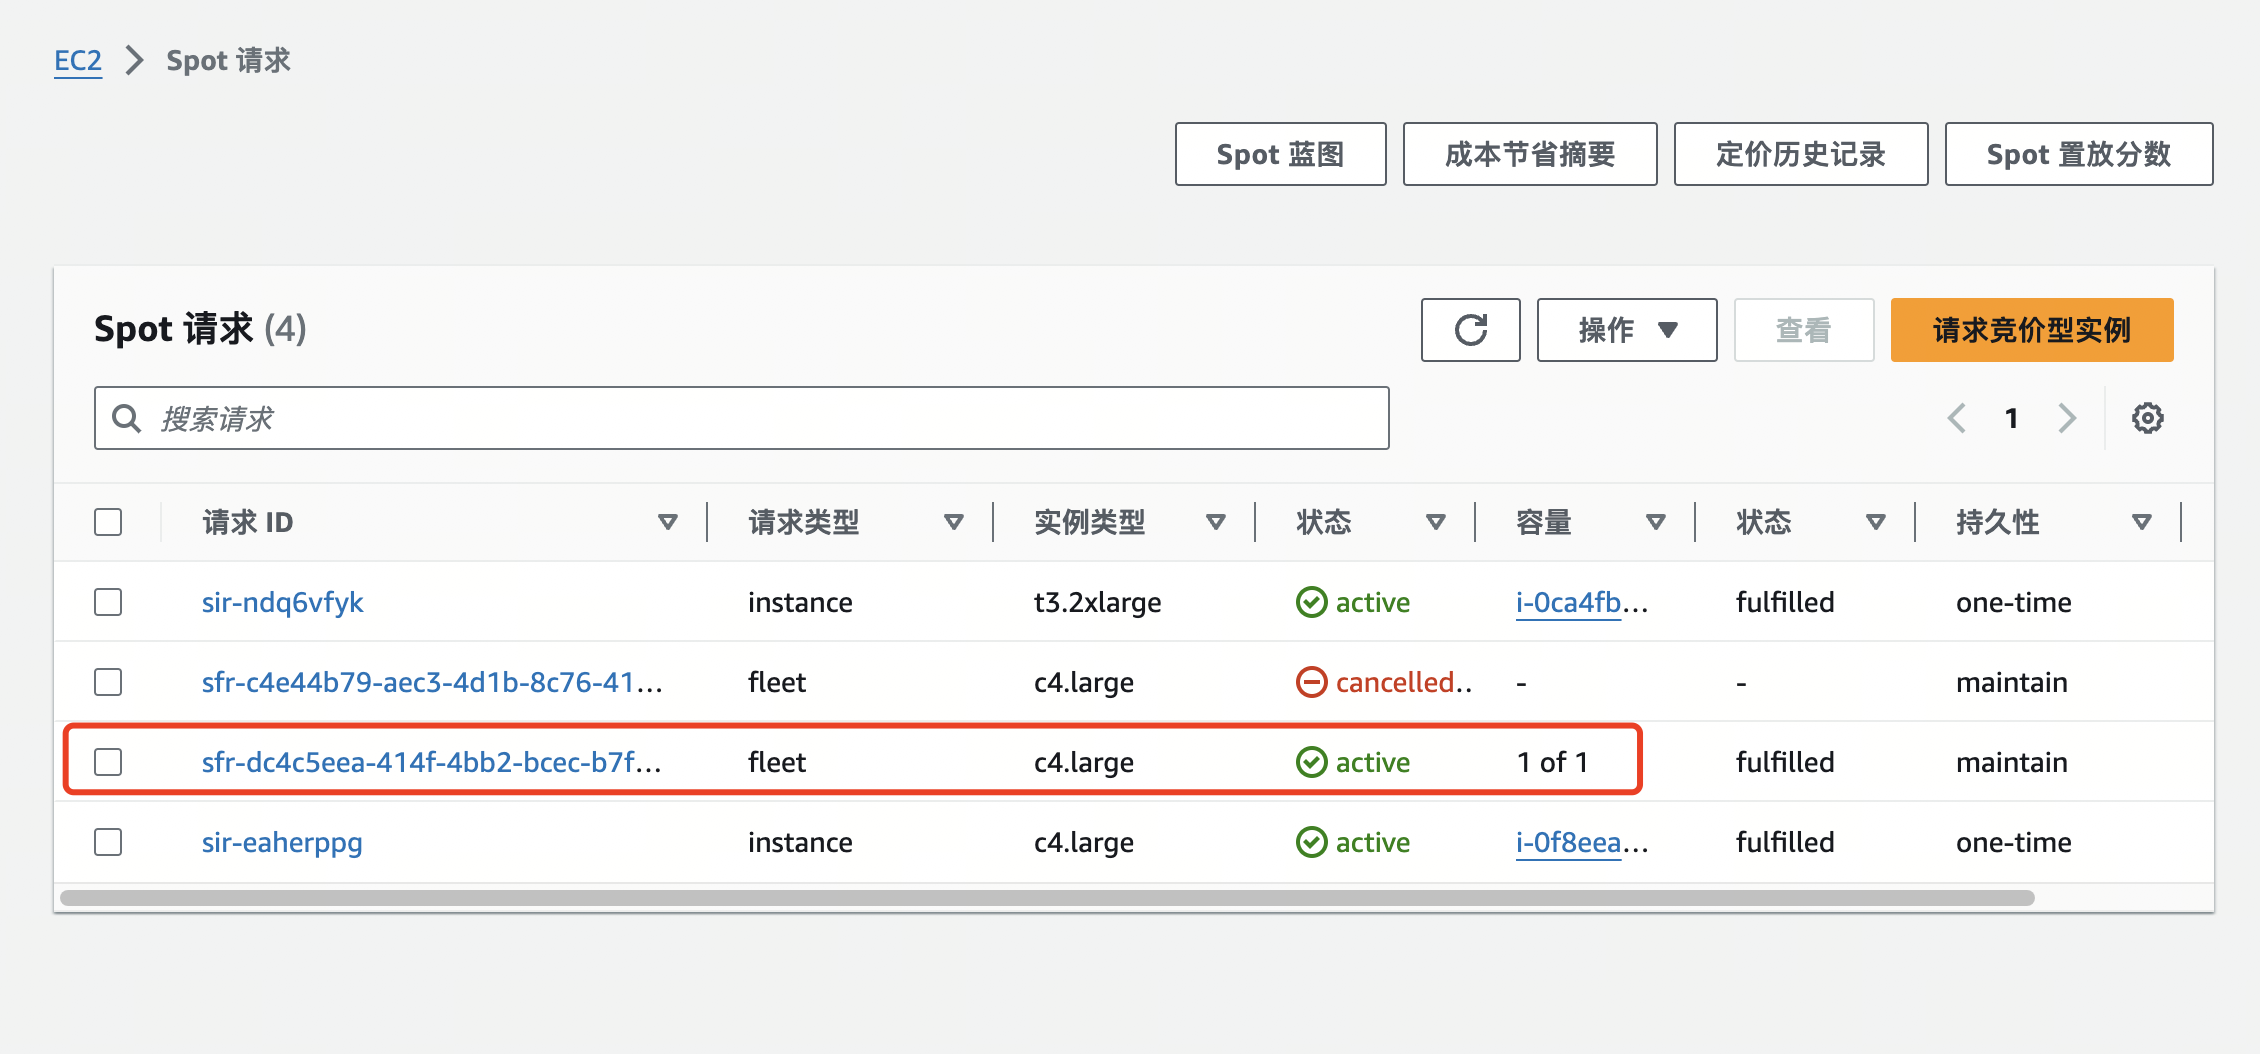The height and width of the screenshot is (1054, 2260).
Task: Select all requests header checkbox
Action: (x=108, y=522)
